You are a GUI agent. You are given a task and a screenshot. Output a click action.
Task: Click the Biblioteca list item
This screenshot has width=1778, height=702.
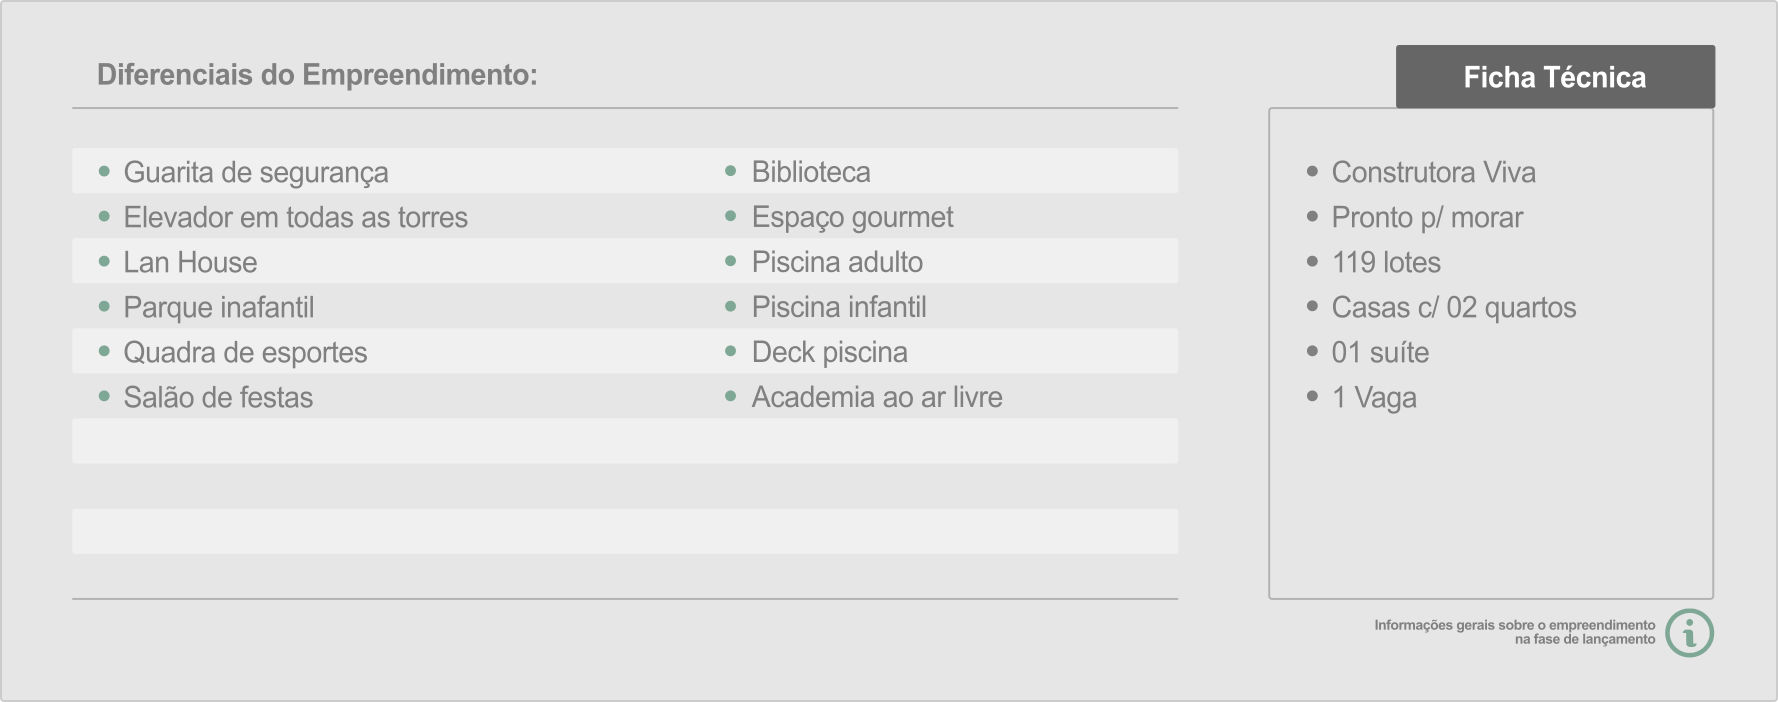click(811, 172)
